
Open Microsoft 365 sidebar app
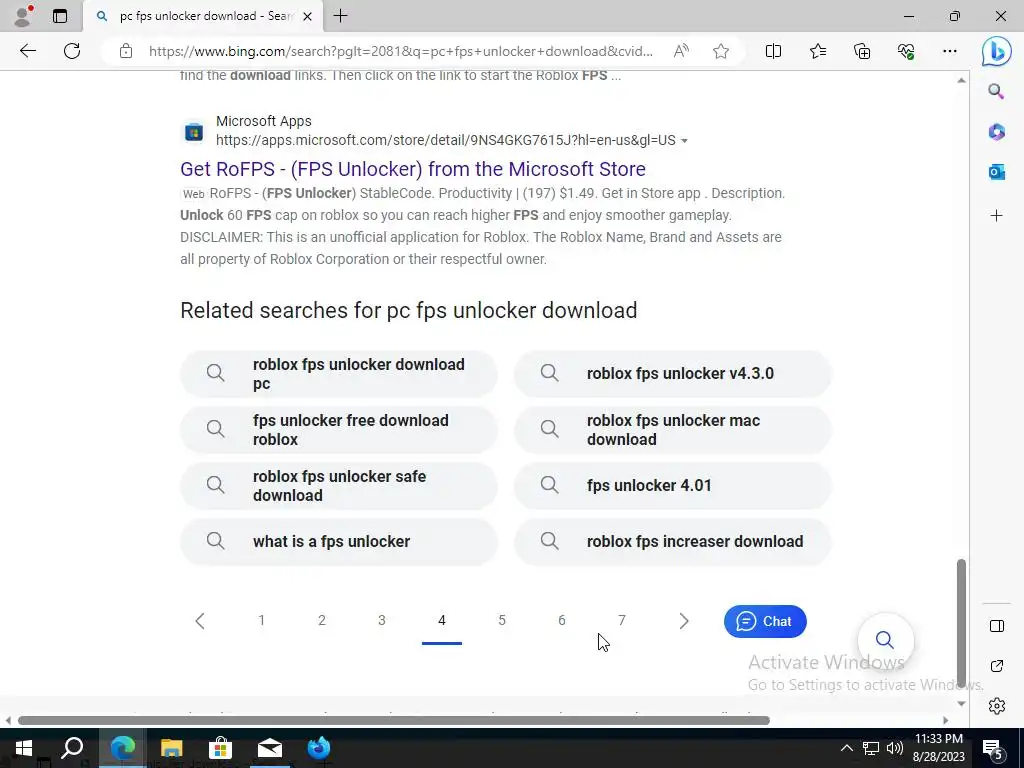(x=997, y=132)
